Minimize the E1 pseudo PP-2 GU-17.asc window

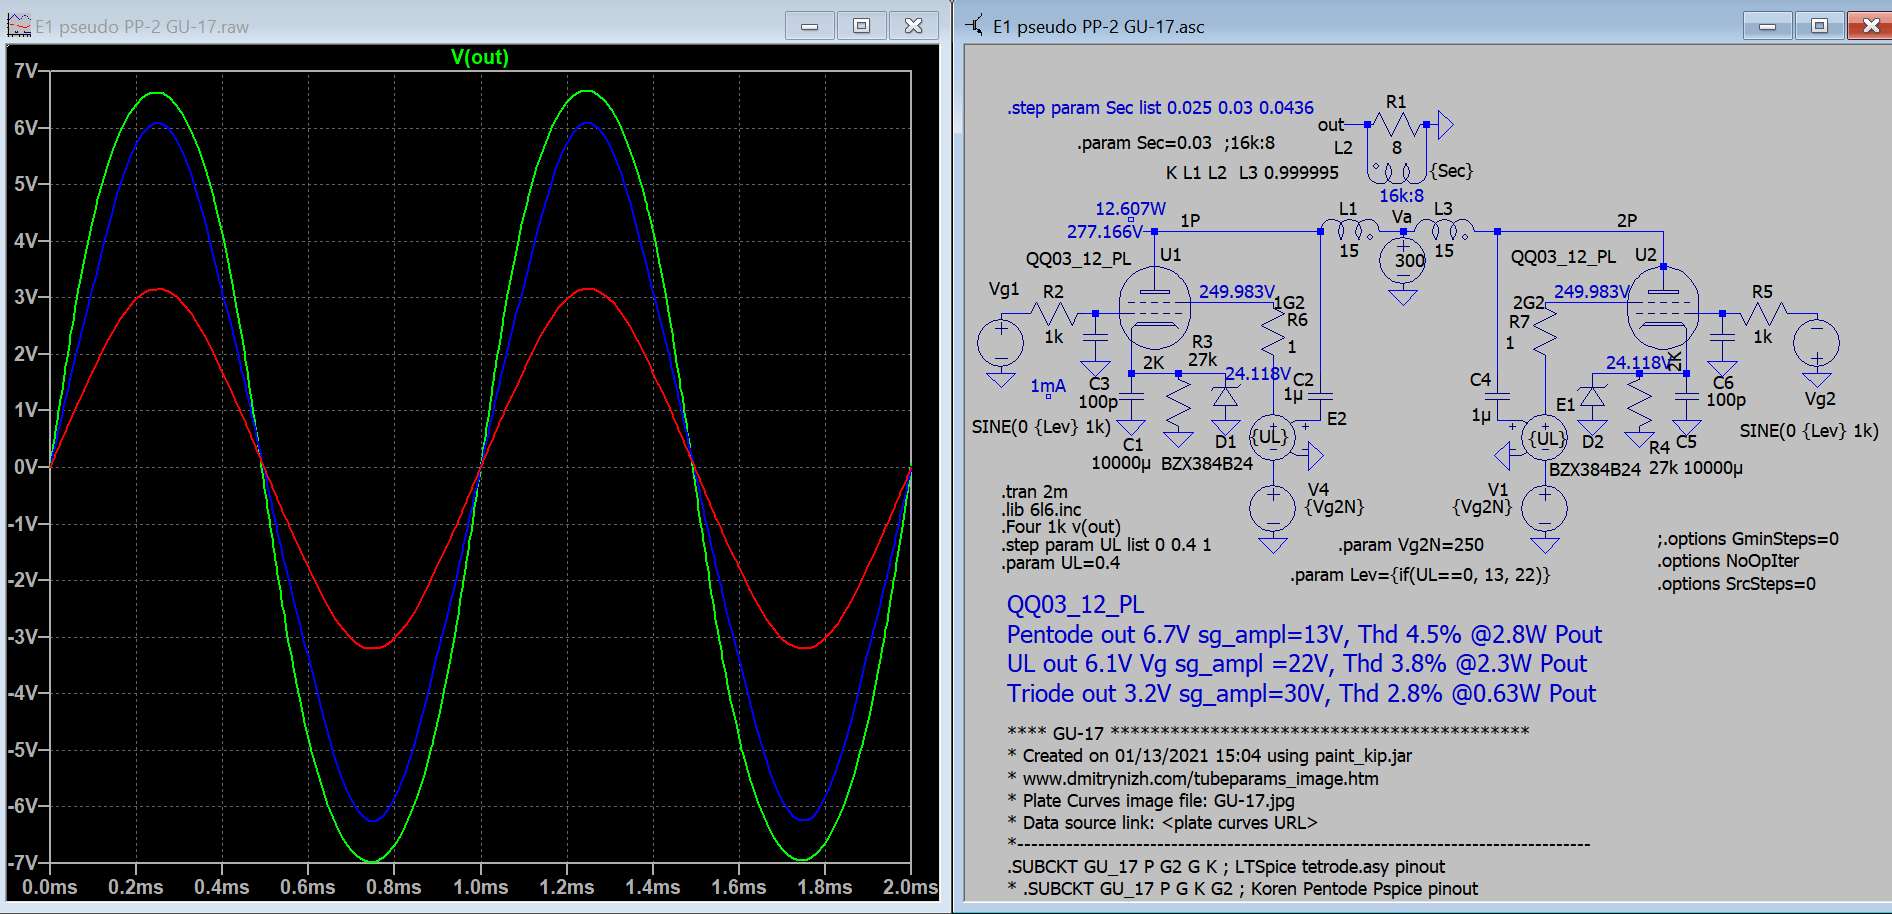[1768, 26]
